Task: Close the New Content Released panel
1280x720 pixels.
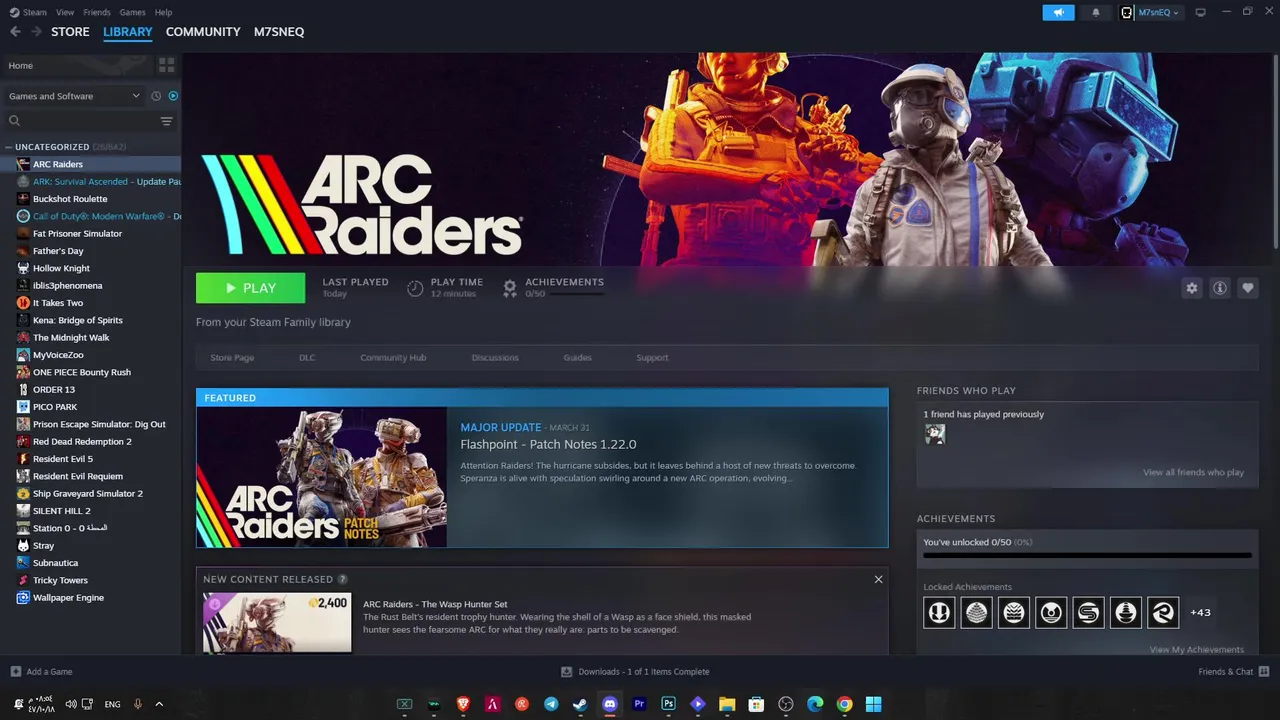Action: pyautogui.click(x=878, y=579)
